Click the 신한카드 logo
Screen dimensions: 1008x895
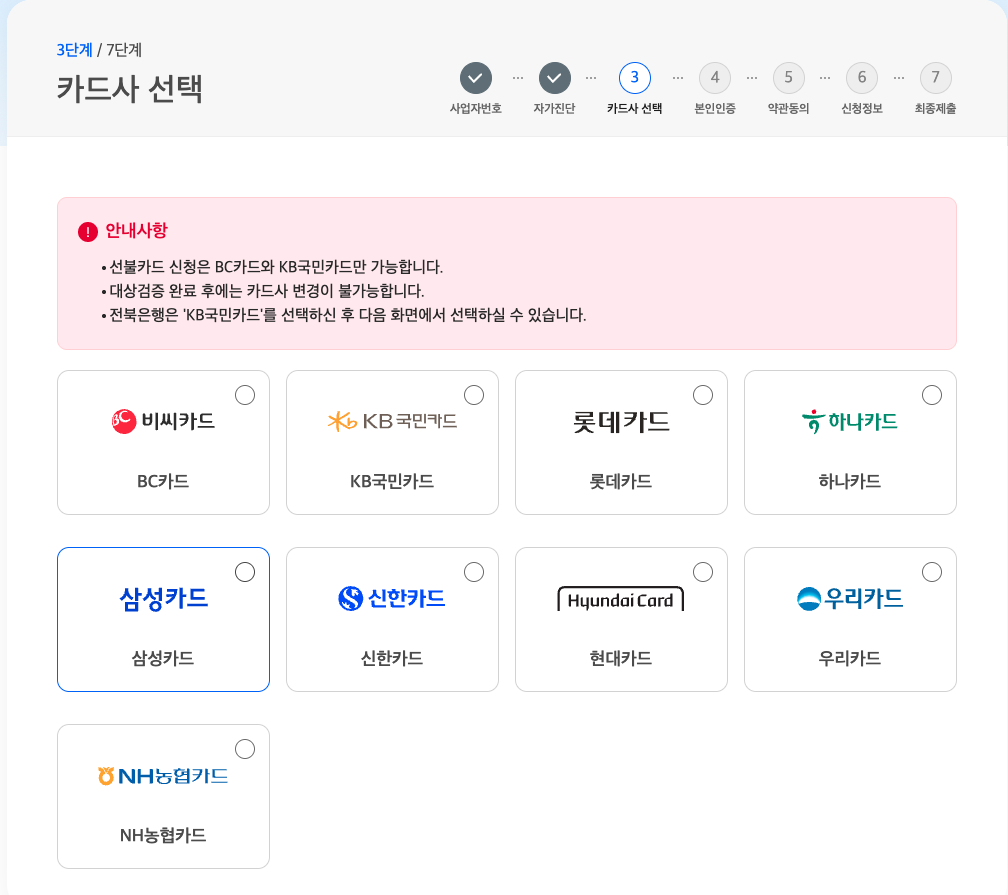click(392, 599)
